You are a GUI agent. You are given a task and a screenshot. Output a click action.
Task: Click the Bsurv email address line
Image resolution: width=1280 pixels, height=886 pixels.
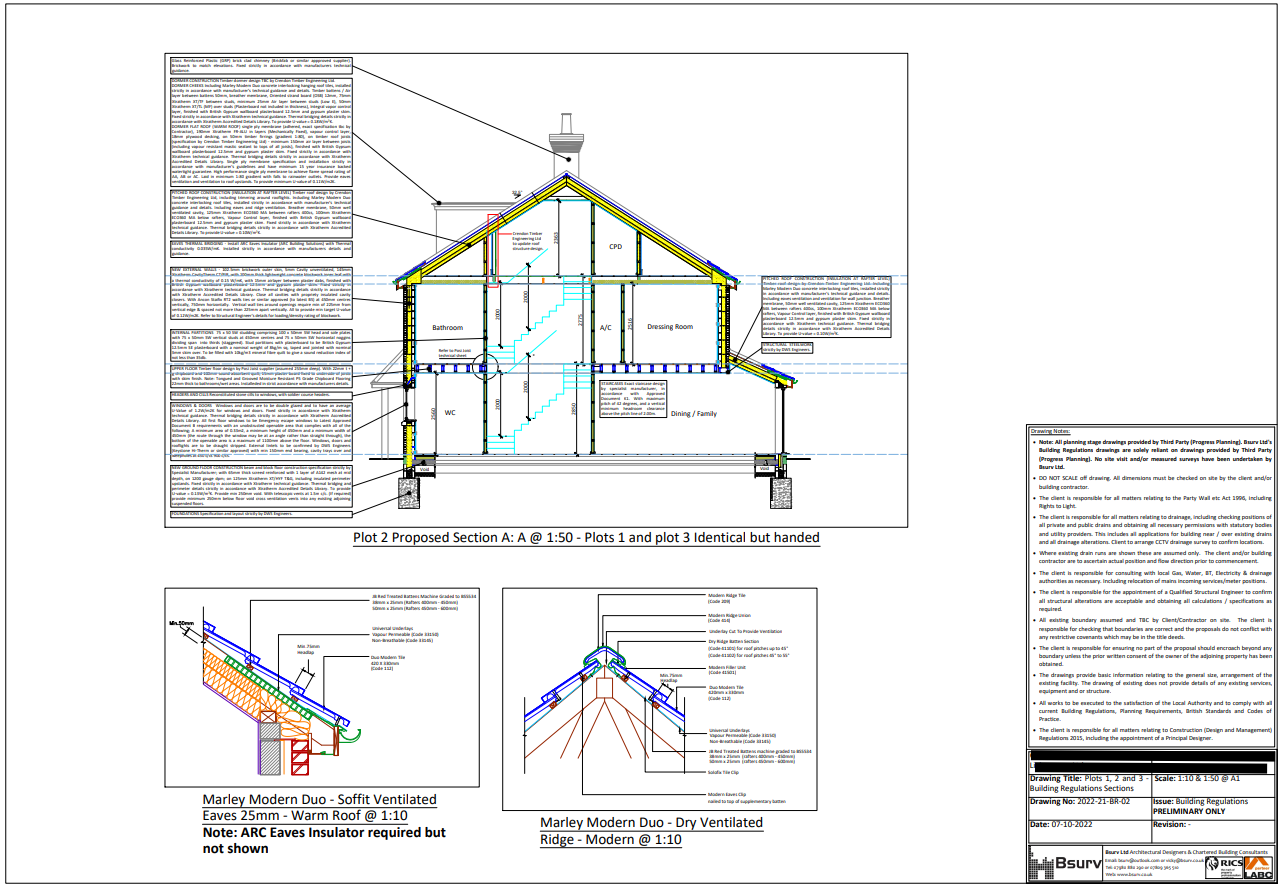pos(1153,860)
